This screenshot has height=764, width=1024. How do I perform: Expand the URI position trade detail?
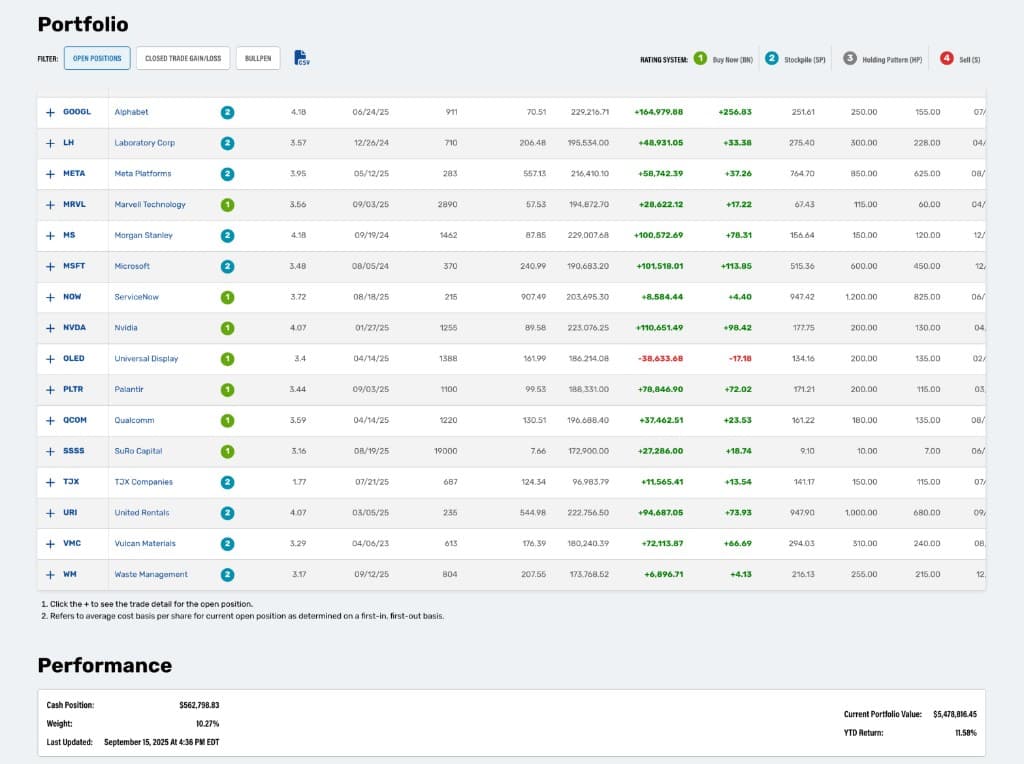click(50, 513)
